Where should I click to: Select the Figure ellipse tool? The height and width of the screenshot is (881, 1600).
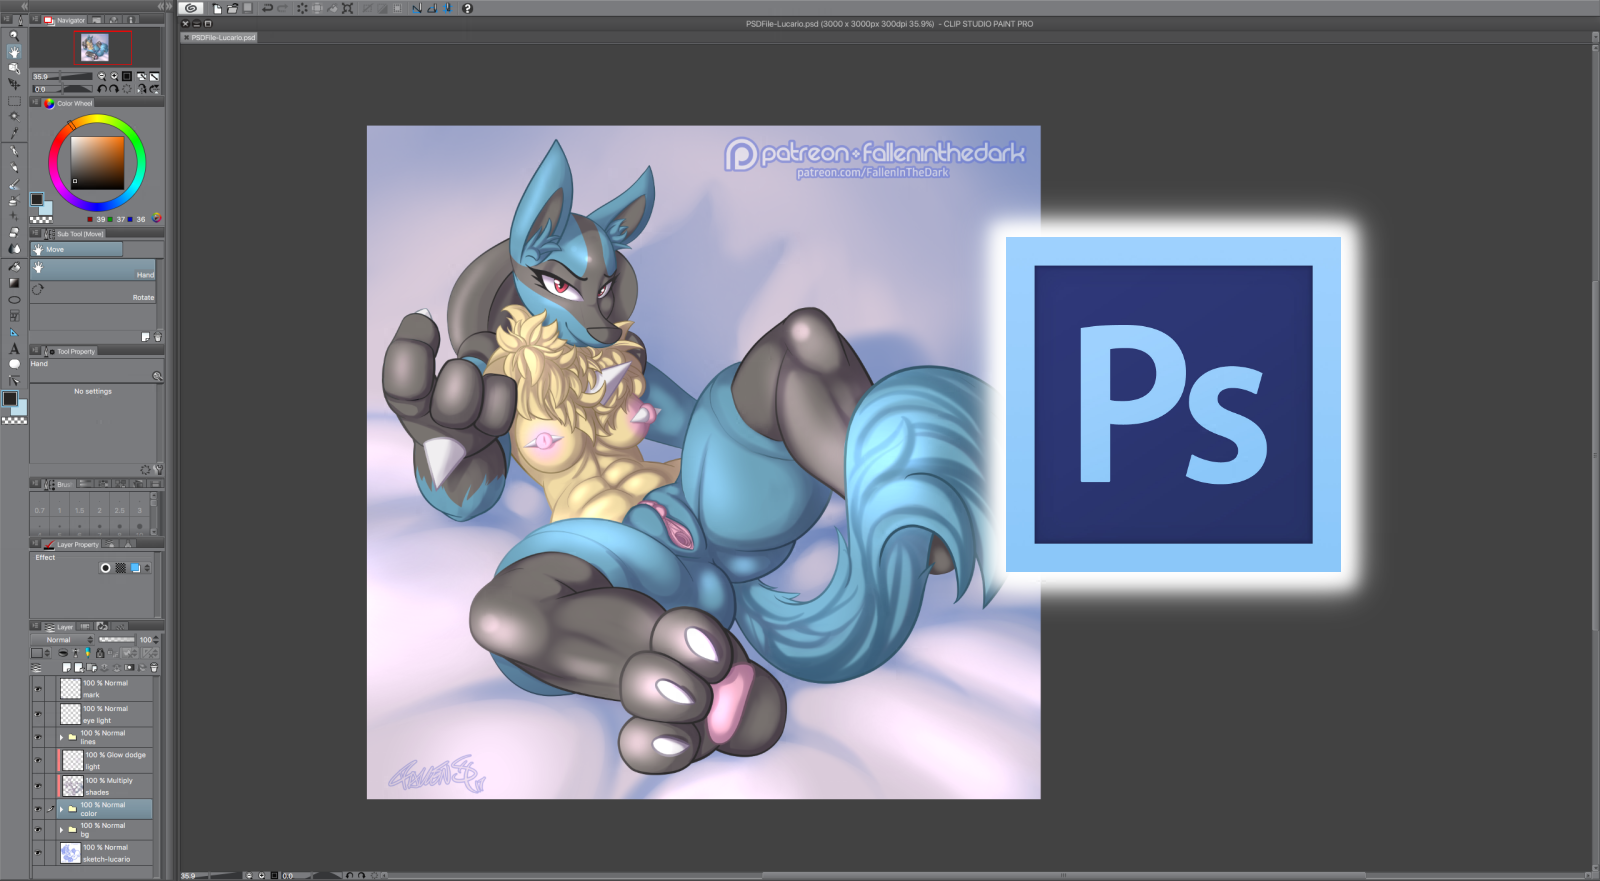(x=14, y=299)
